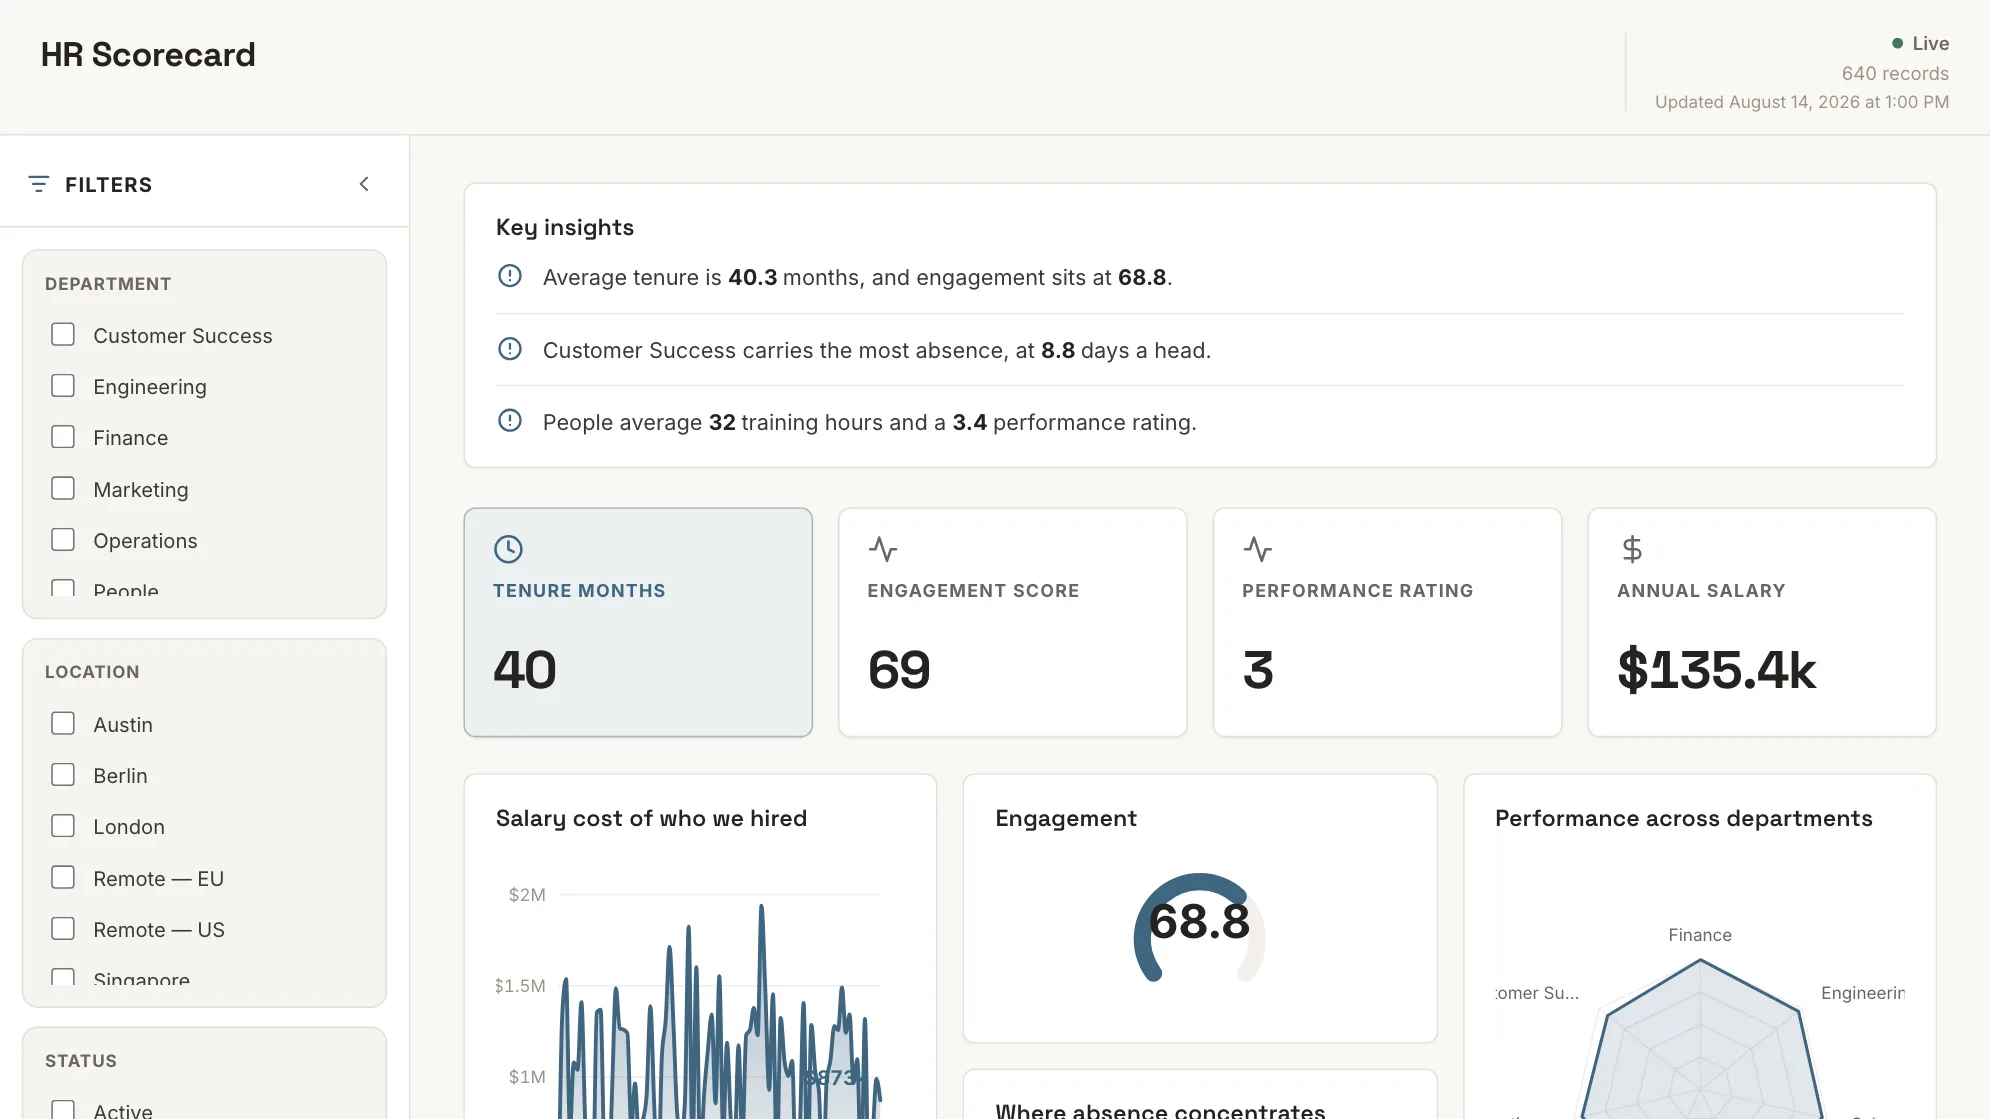The height and width of the screenshot is (1119, 1990).
Task: Check the Austin location filter
Action: click(x=63, y=724)
